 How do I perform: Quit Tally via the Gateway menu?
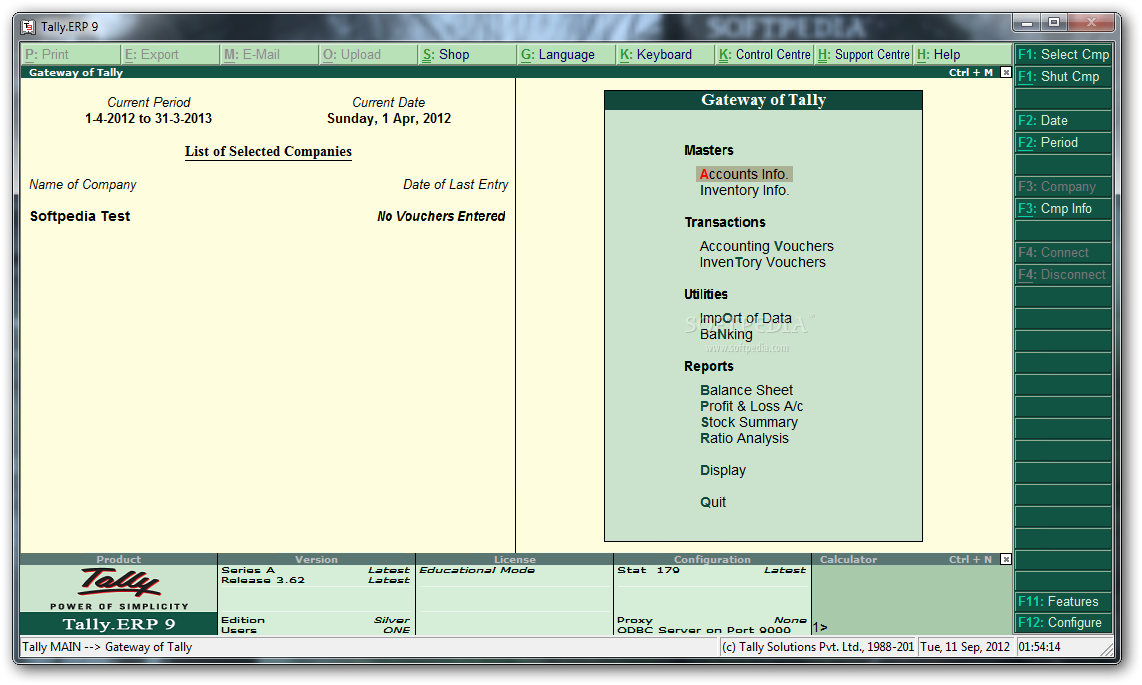713,501
